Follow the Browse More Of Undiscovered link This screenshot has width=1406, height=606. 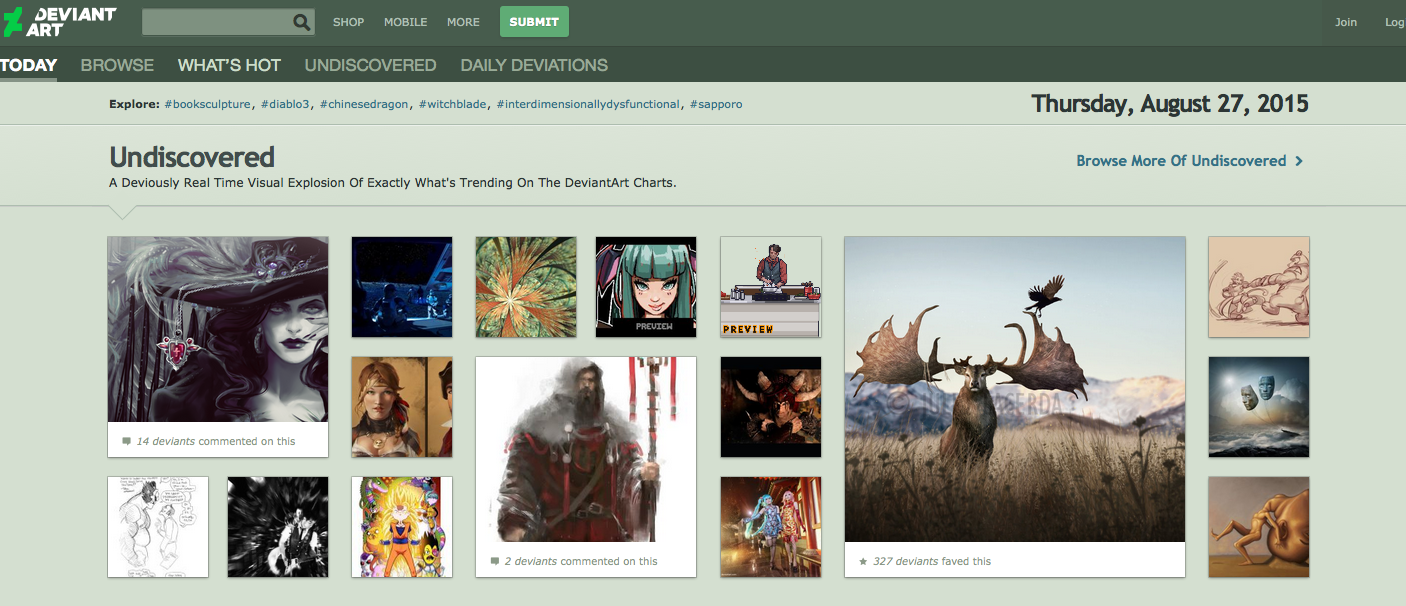pyautogui.click(x=1180, y=161)
